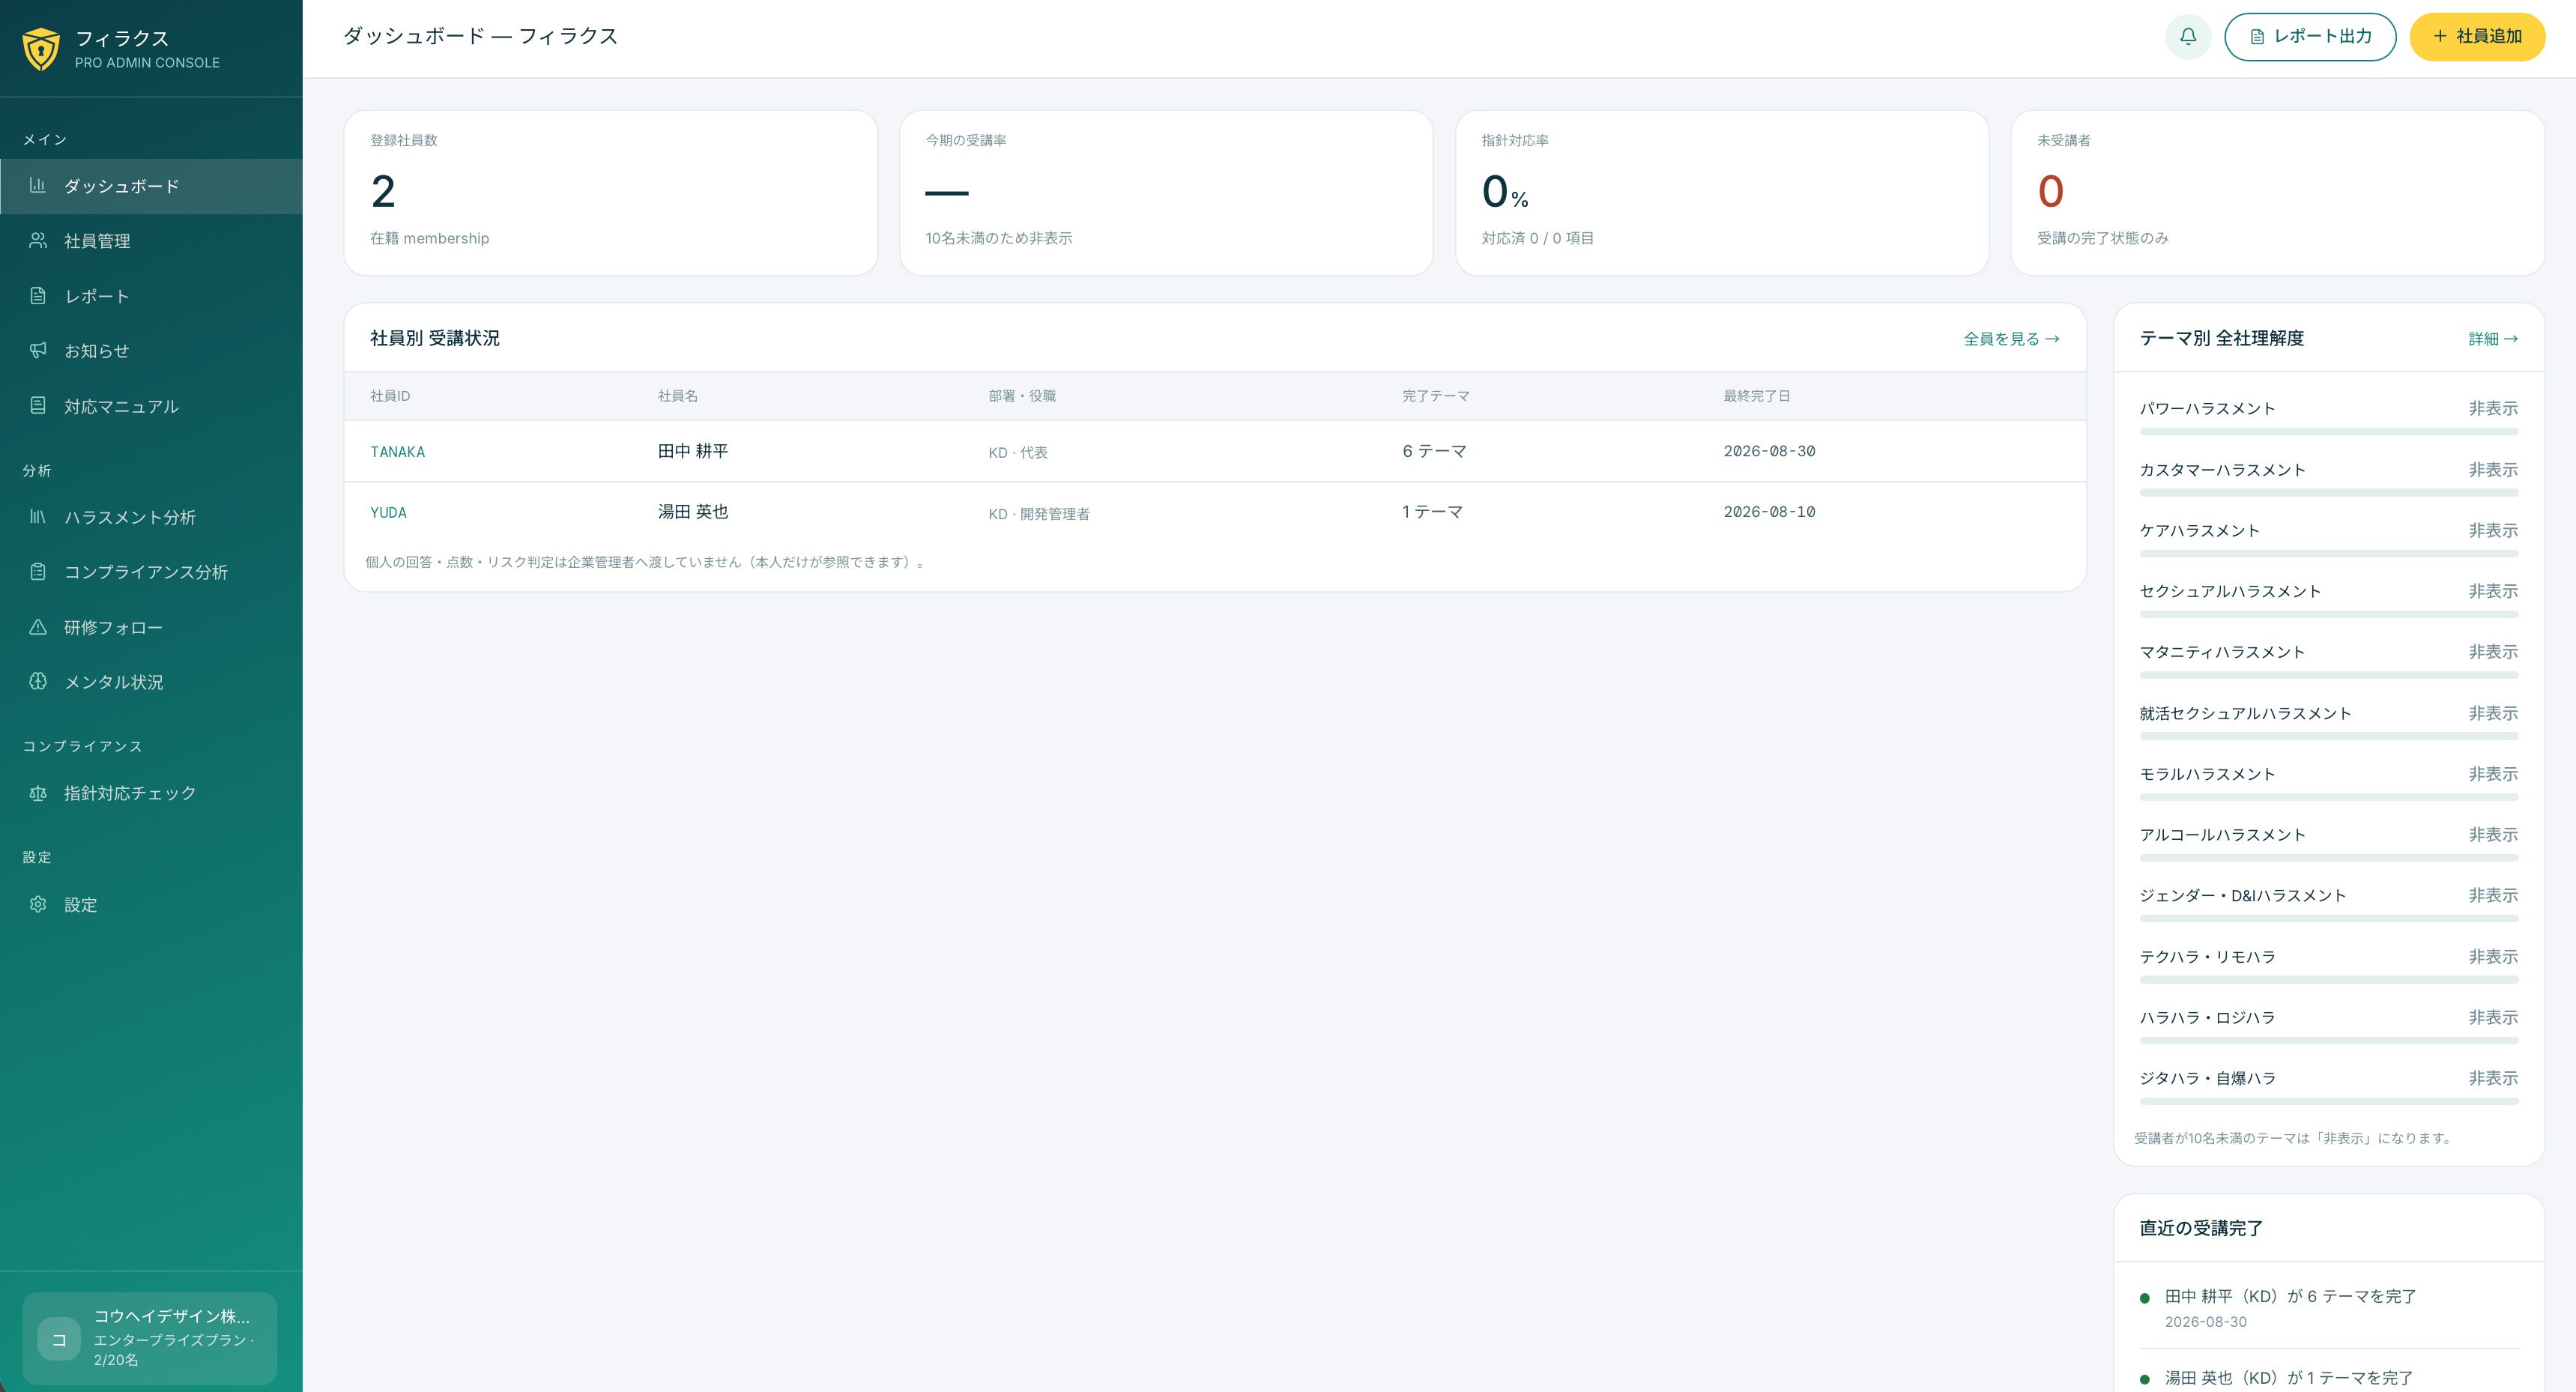Screen dimensions: 2576x1392
Task: Select the コンプライアンス分析 menu item
Action: point(151,572)
